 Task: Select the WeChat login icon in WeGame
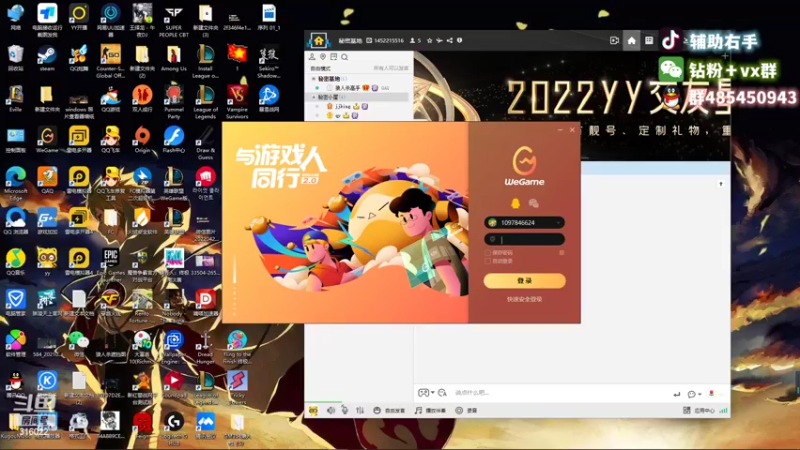click(534, 204)
